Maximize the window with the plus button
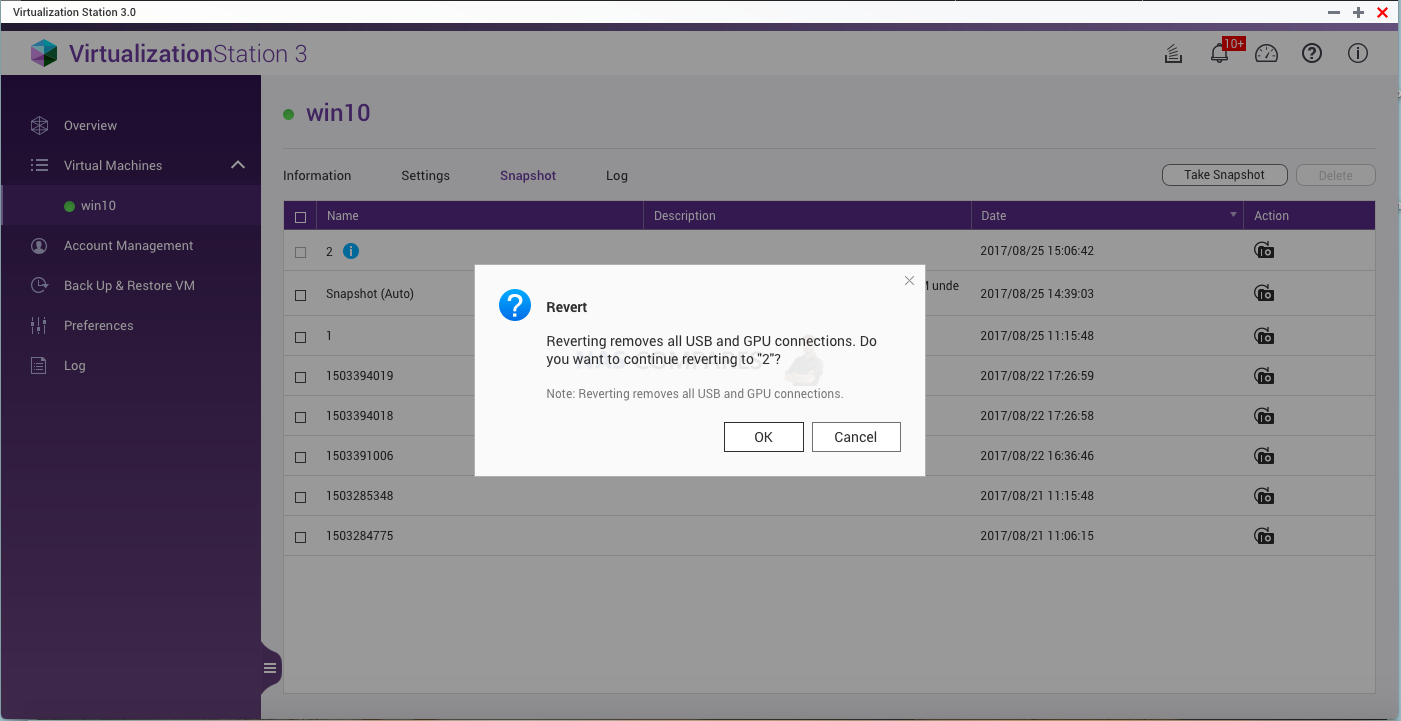1401x721 pixels. pos(1358,12)
